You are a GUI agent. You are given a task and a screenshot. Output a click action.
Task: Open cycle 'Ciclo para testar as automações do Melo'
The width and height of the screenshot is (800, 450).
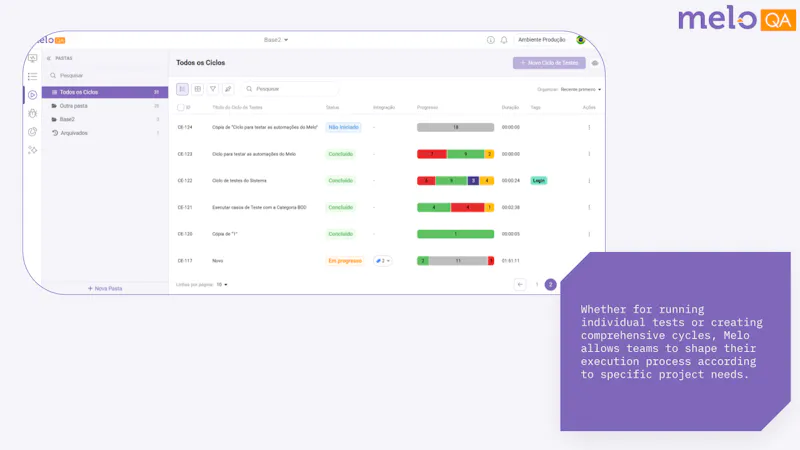click(x=254, y=154)
